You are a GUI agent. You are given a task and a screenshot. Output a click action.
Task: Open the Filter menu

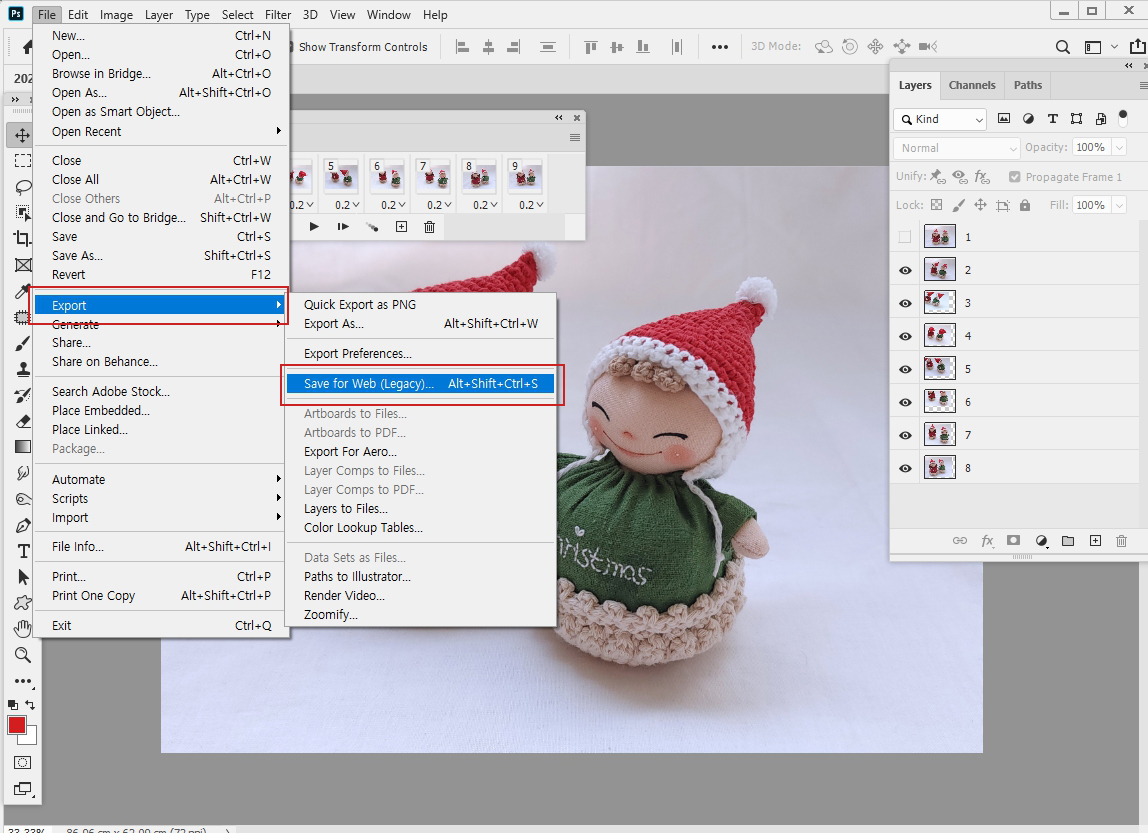277,15
